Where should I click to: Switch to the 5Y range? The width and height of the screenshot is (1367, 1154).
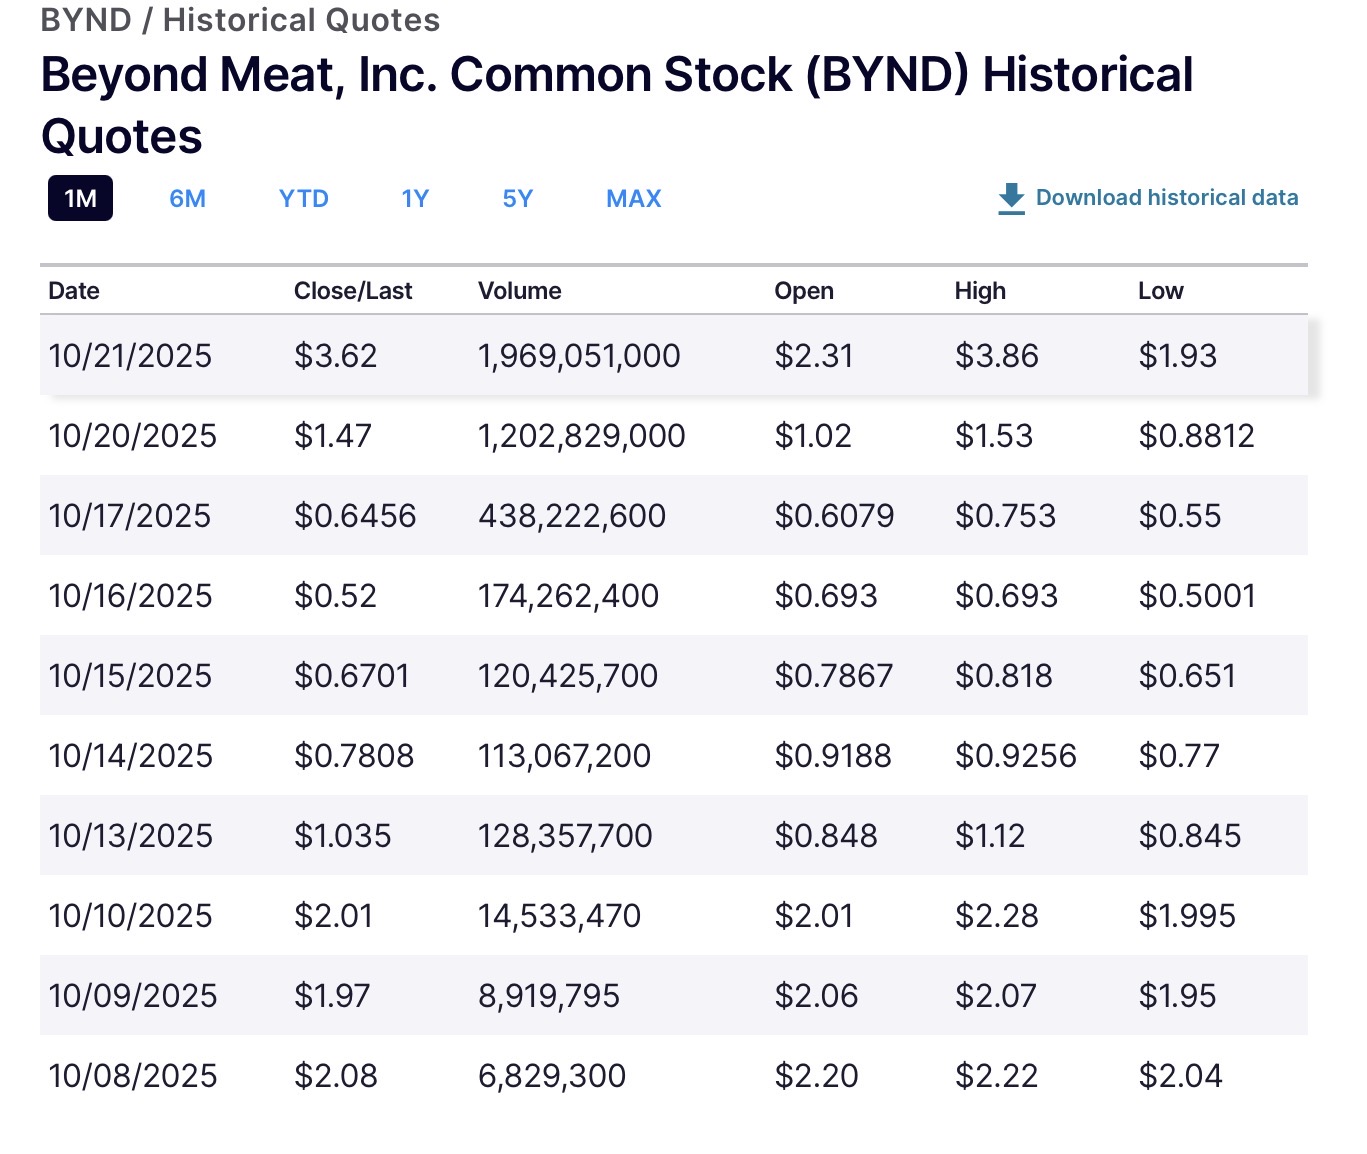point(517,198)
